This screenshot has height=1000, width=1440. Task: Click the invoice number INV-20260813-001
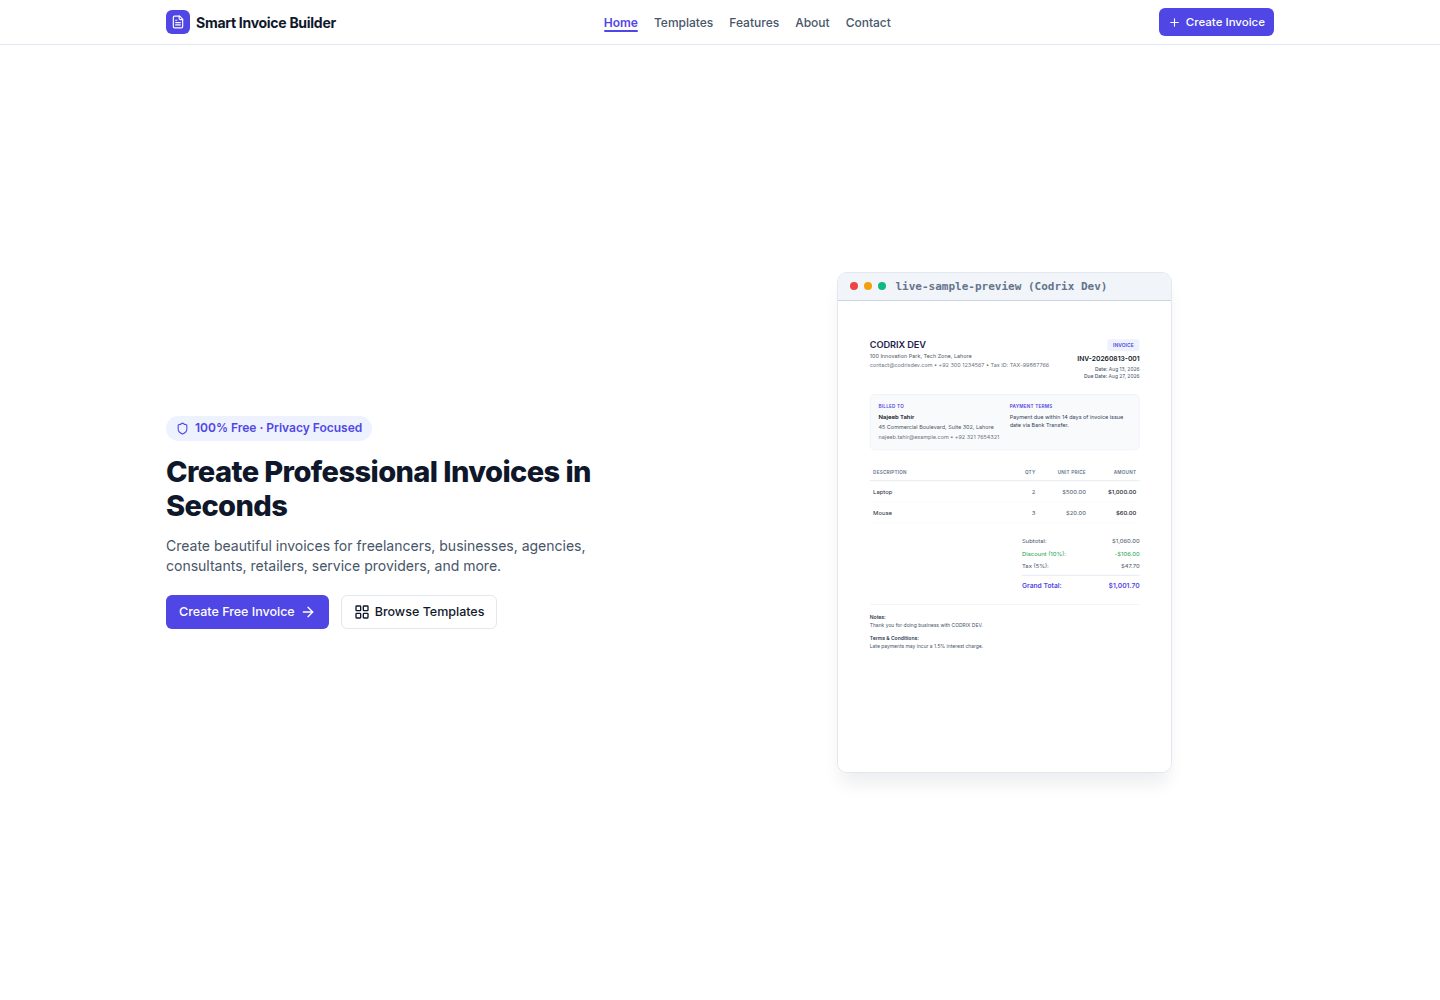(1108, 358)
